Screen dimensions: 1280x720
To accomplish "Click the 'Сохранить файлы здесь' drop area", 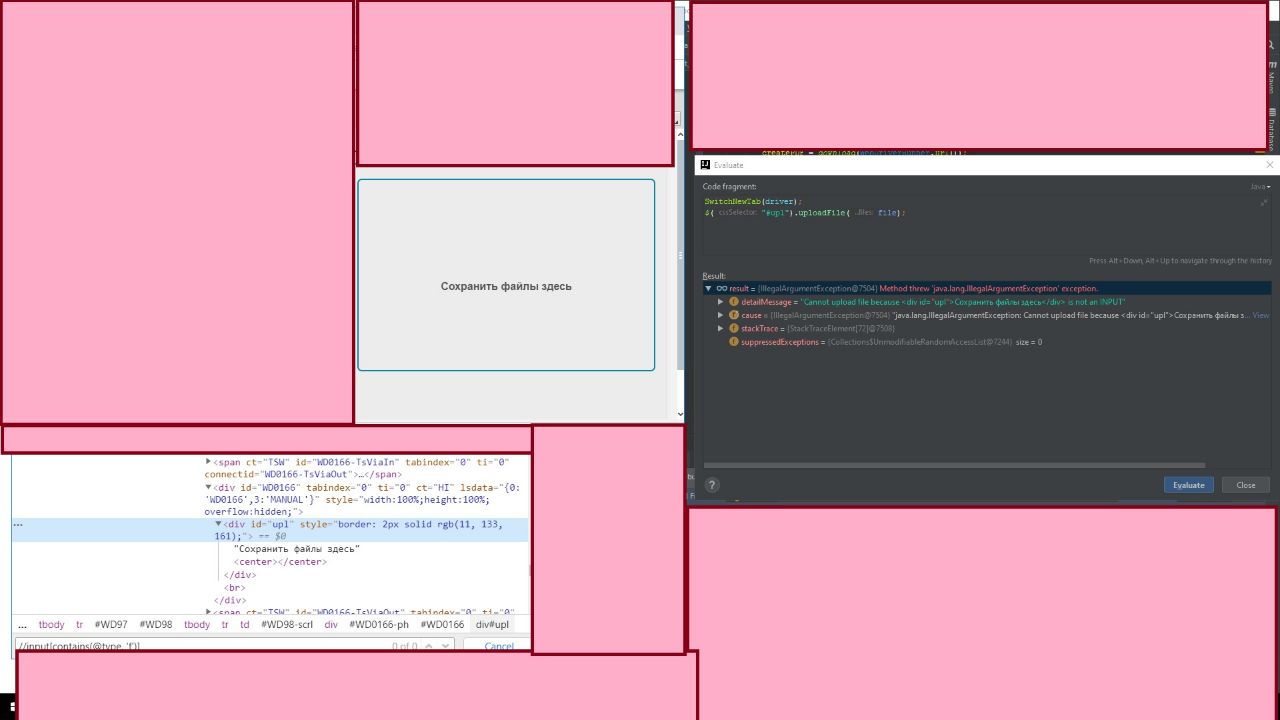I will [506, 275].
